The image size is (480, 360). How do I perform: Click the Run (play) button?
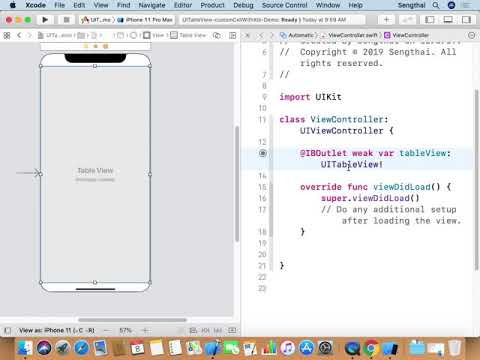click(x=45, y=20)
